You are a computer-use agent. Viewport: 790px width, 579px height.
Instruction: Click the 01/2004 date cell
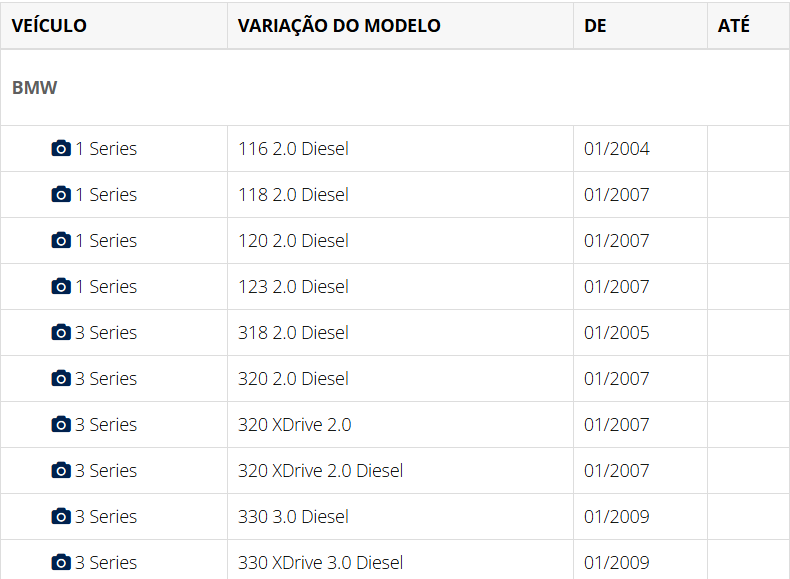coord(616,149)
